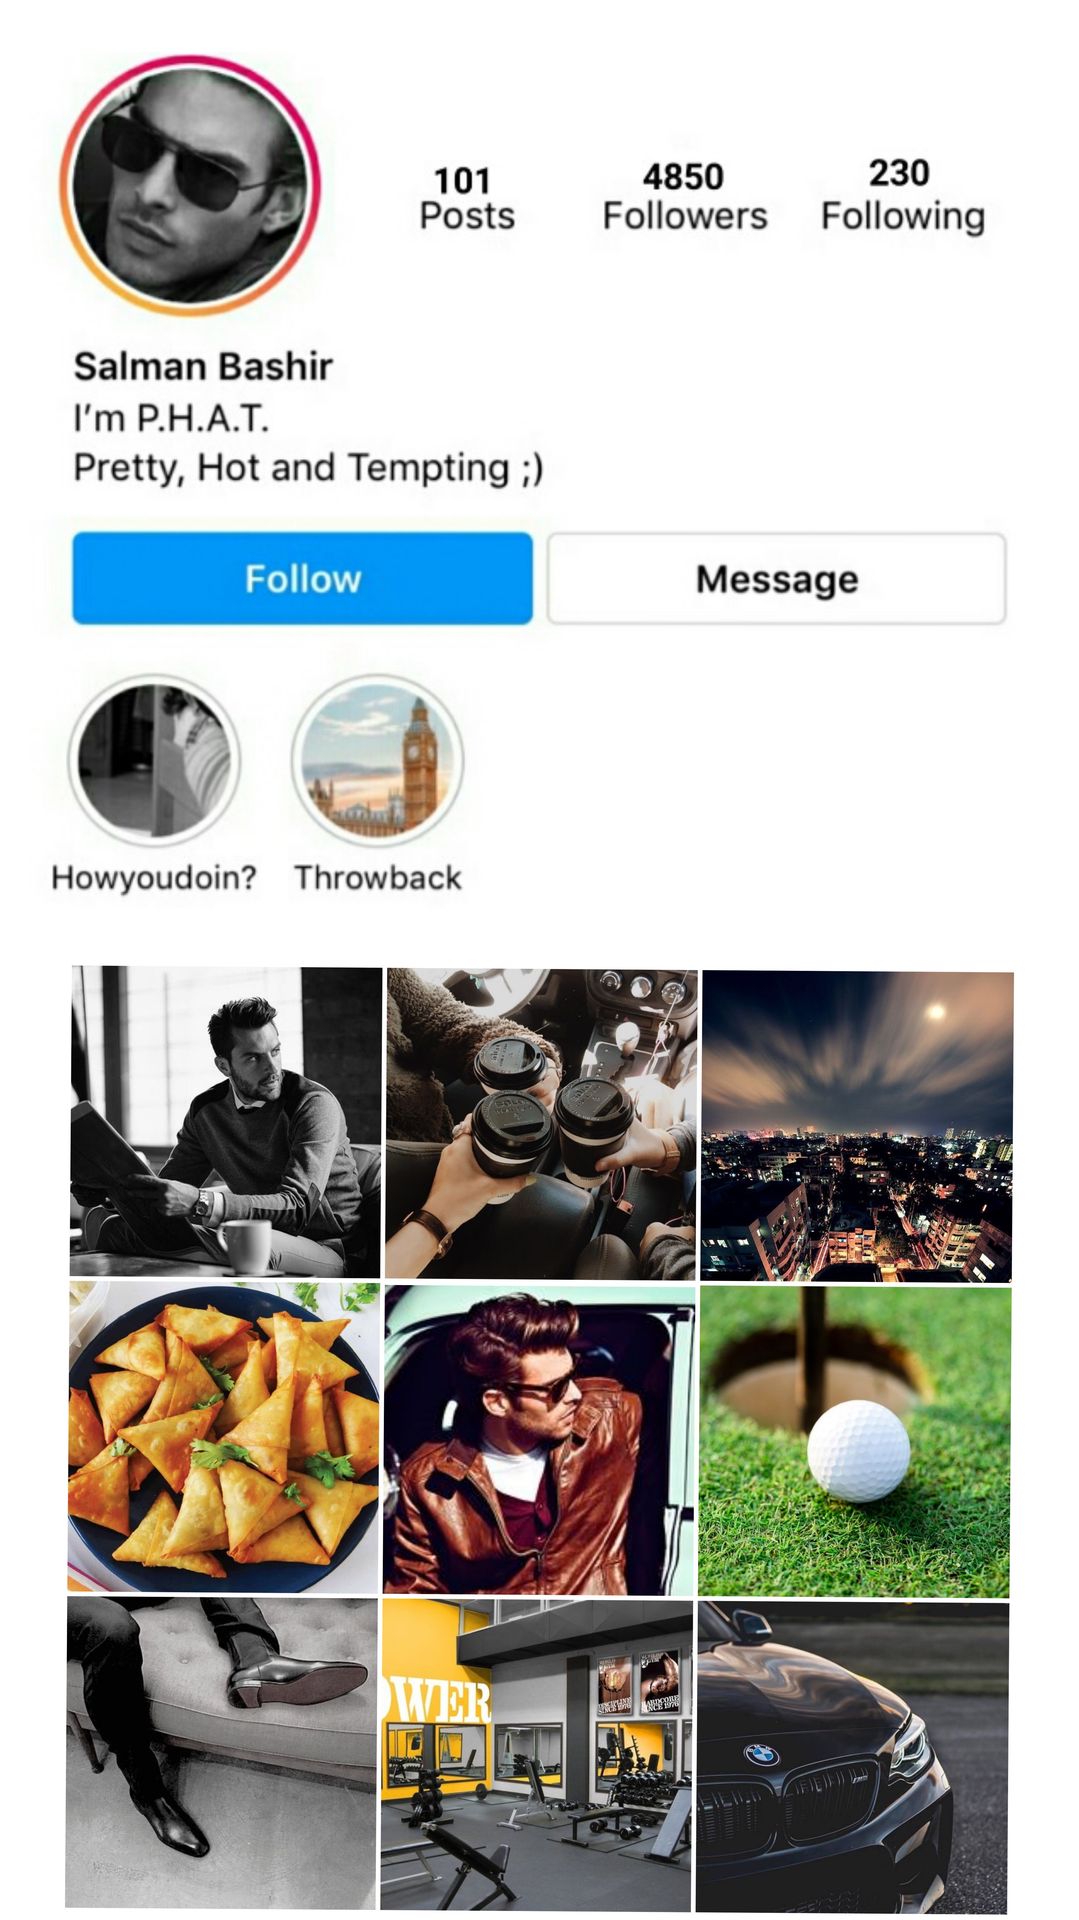The width and height of the screenshot is (1079, 1920).
Task: Open the man reading newspaper post
Action: point(226,1121)
